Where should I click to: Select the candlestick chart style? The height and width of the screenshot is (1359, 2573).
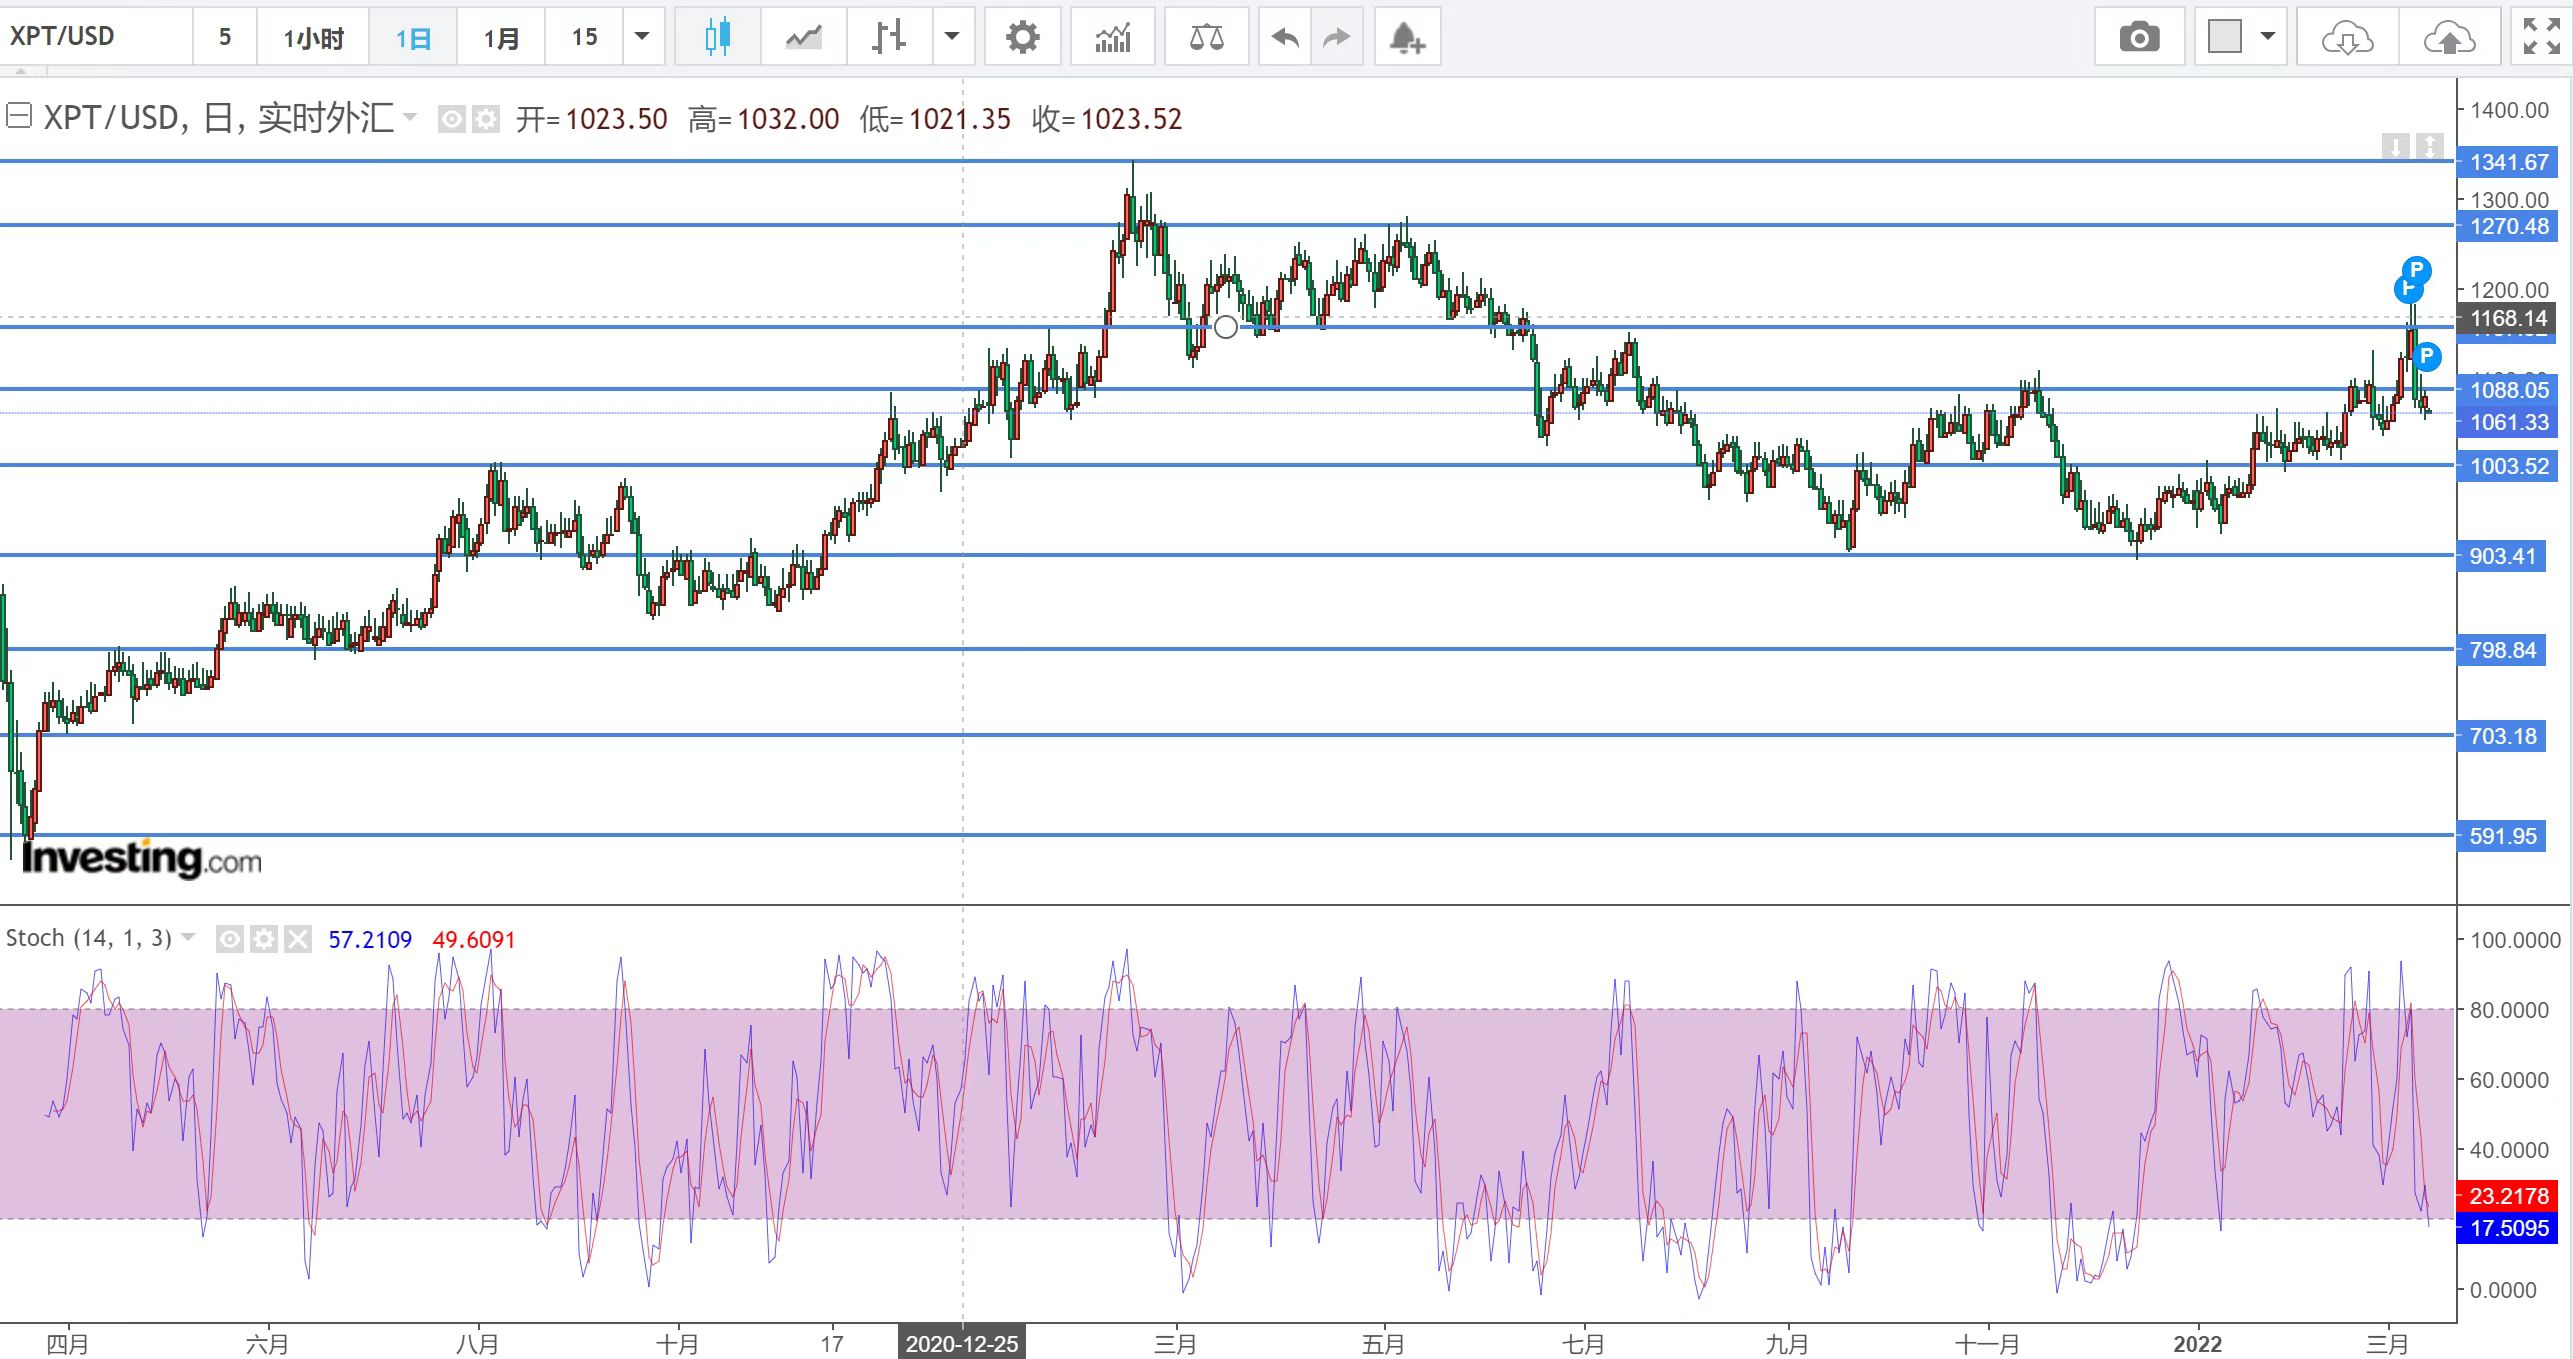click(x=717, y=38)
